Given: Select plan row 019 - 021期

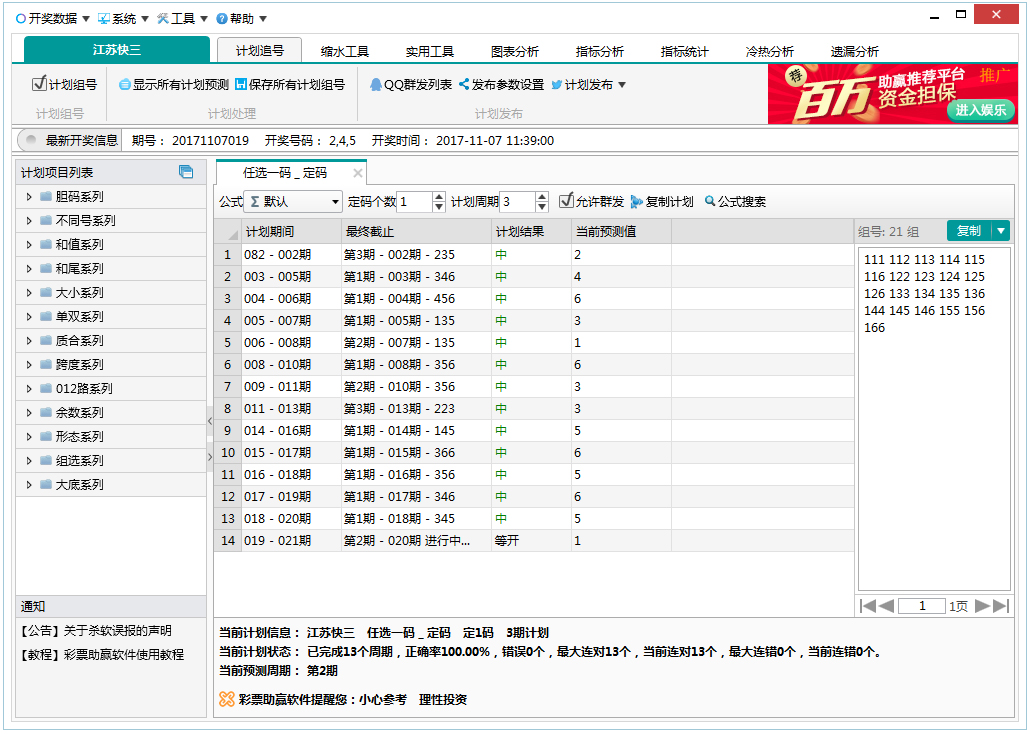Looking at the screenshot, I should tap(534, 541).
